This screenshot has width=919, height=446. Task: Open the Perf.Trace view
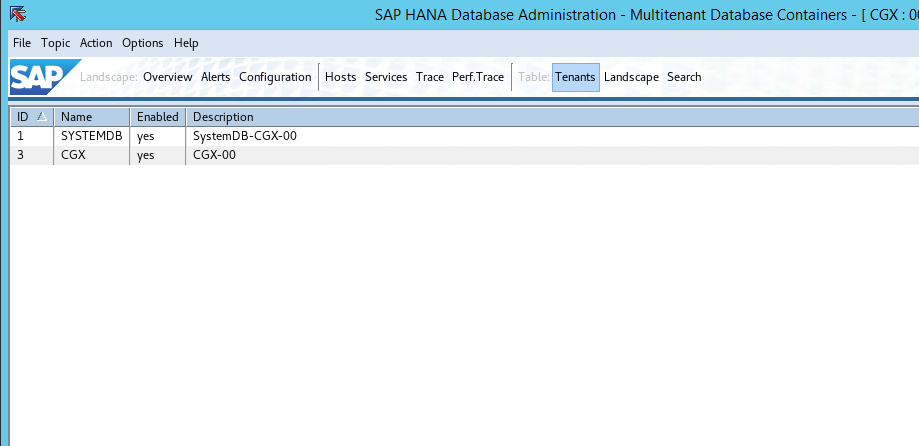pyautogui.click(x=478, y=77)
